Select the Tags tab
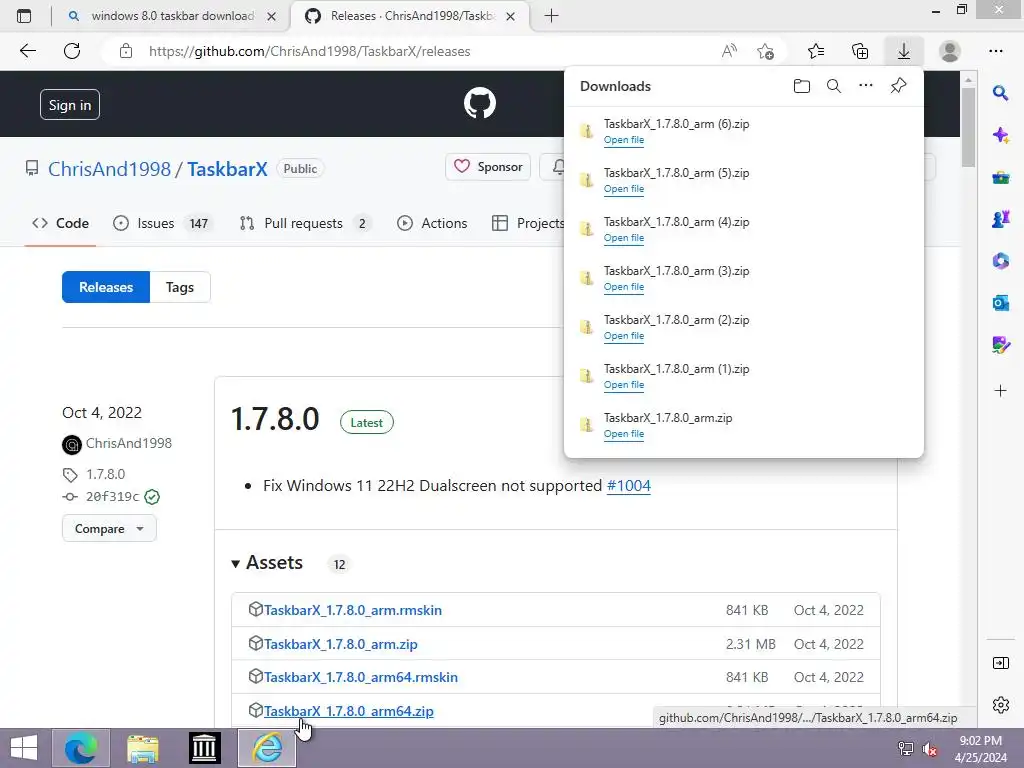The width and height of the screenshot is (1024, 768). coord(180,287)
